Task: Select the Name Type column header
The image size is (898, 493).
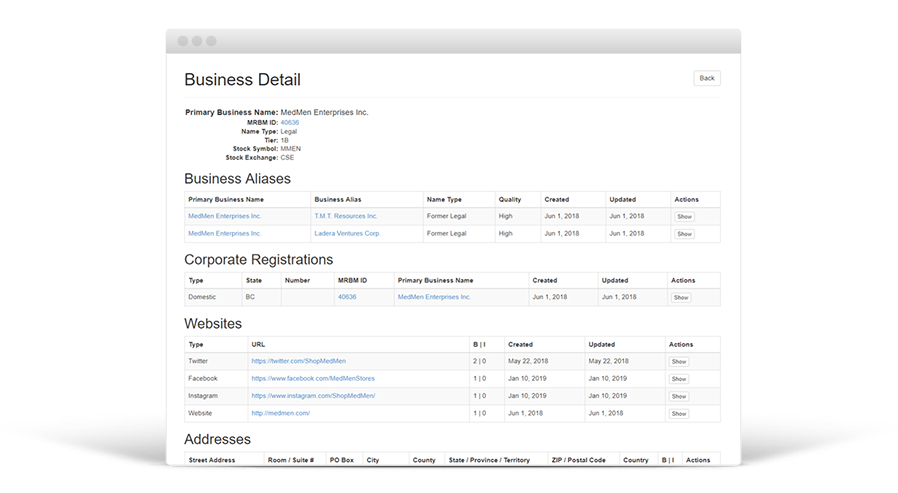Action: pos(444,200)
